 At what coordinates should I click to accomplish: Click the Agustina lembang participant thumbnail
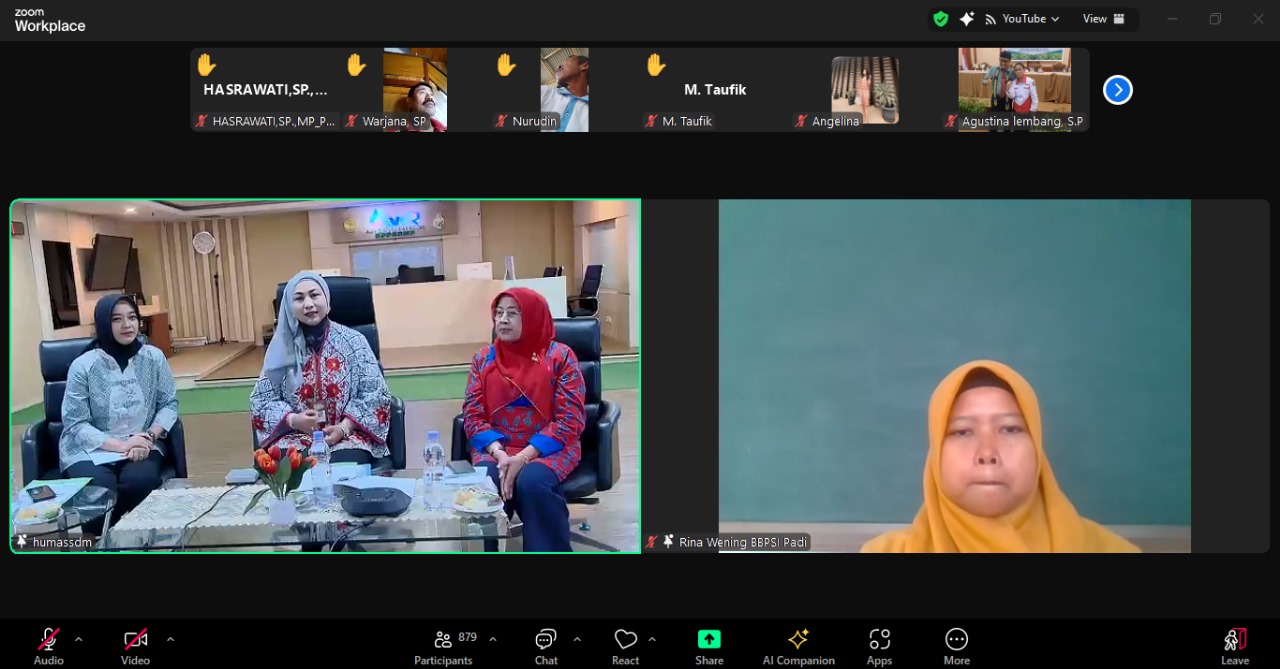pyautogui.click(x=1014, y=89)
